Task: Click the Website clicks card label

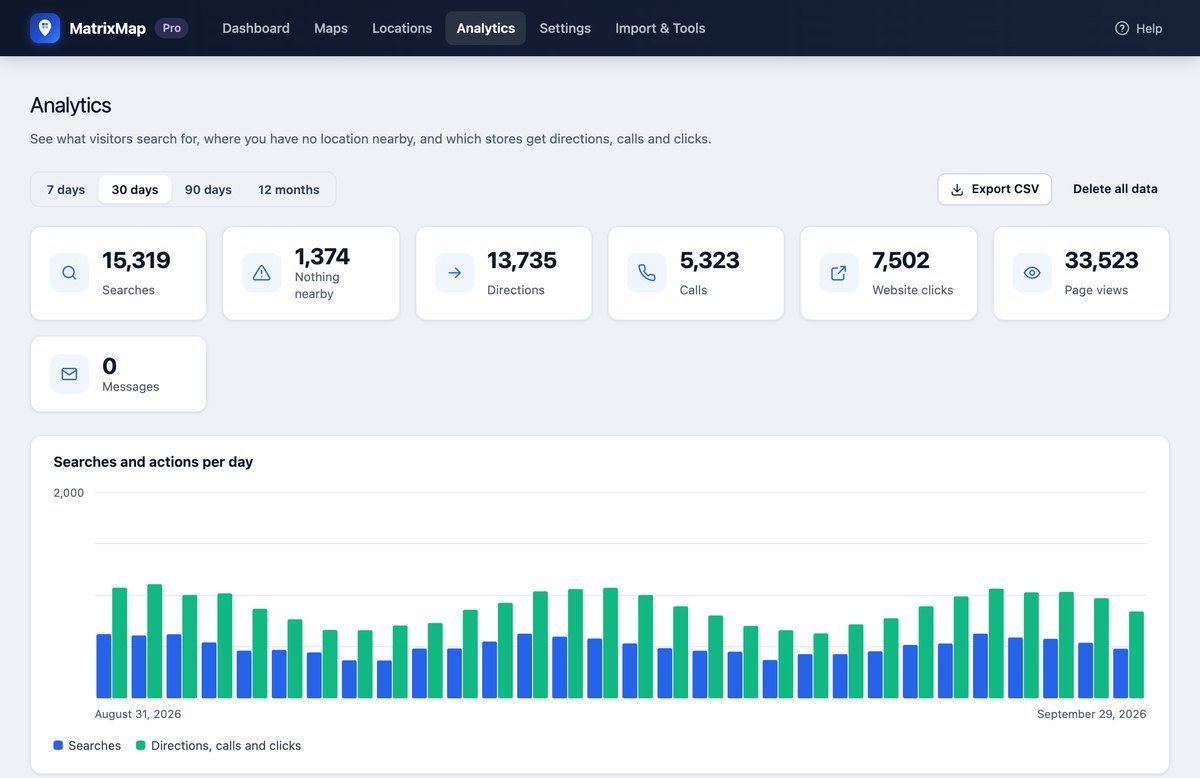Action: pos(913,290)
